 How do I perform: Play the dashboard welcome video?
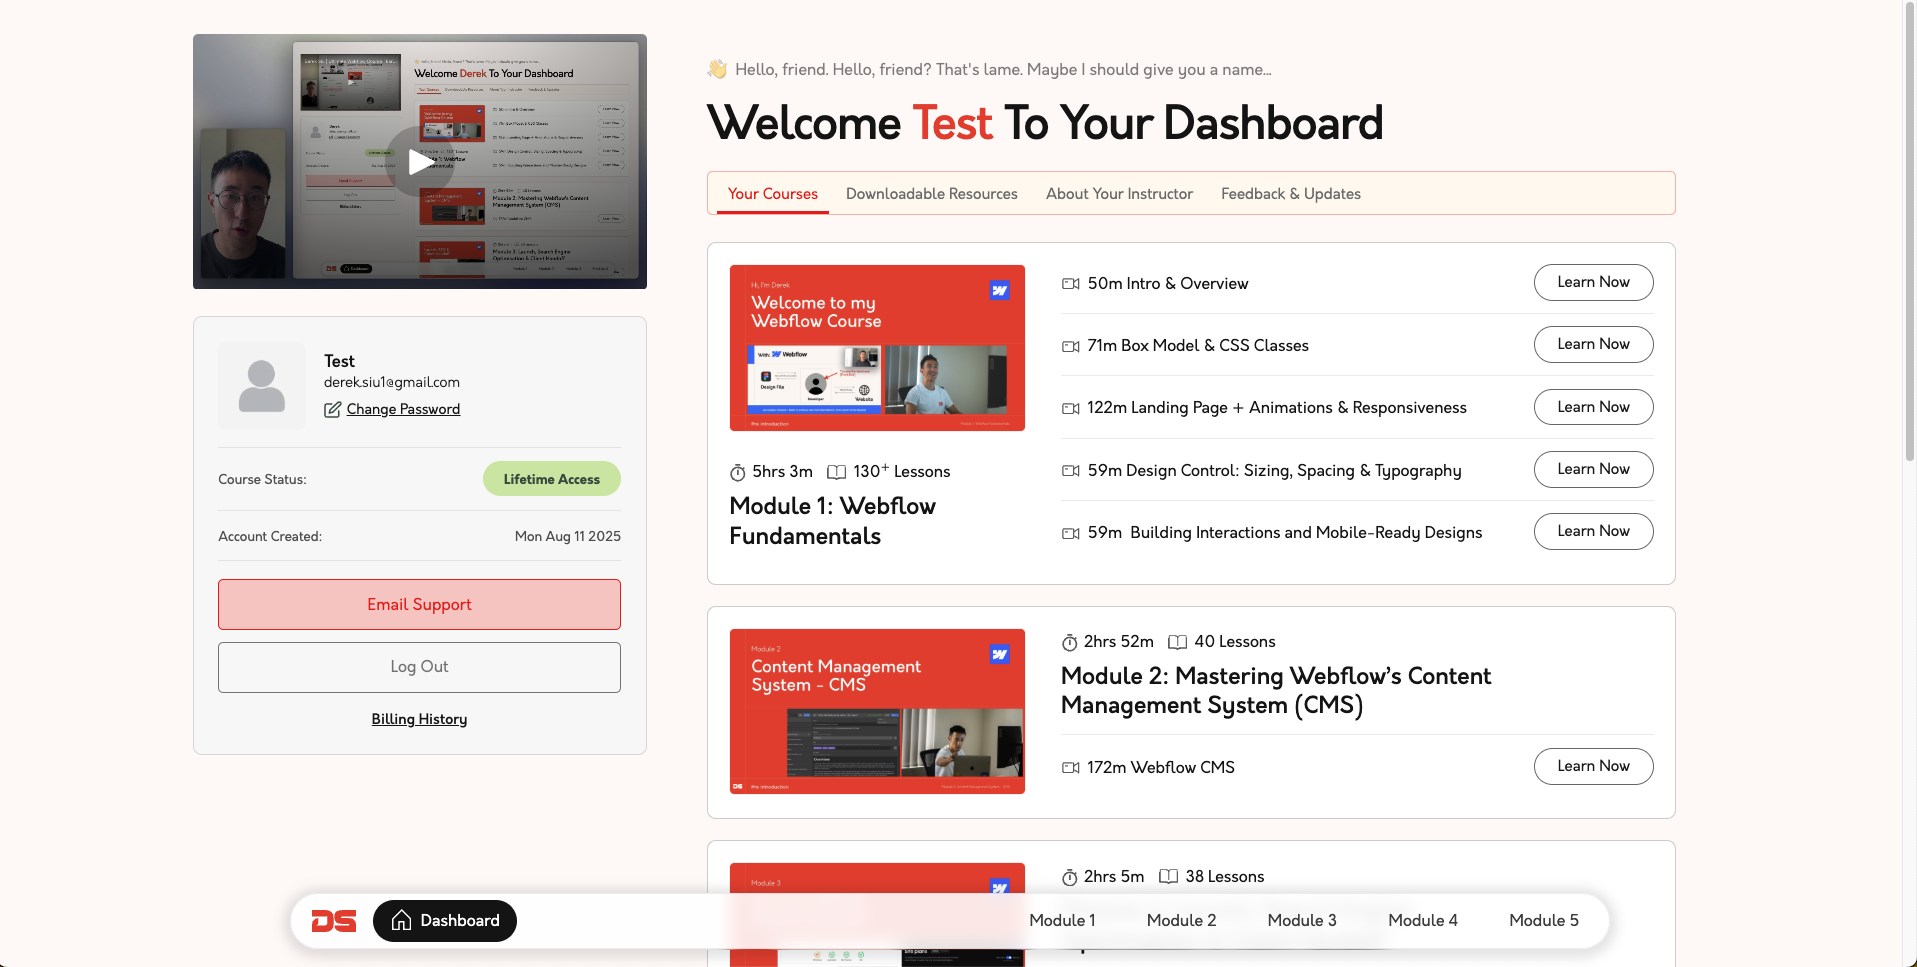point(419,161)
